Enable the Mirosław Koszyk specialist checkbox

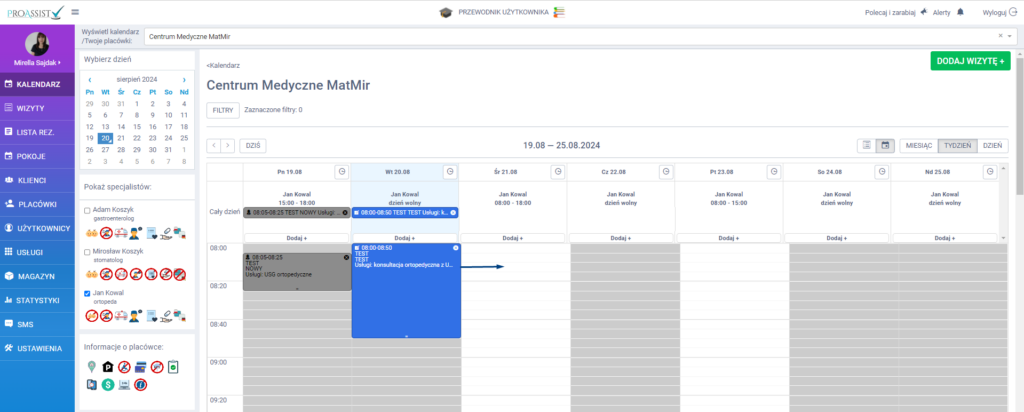tap(87, 251)
